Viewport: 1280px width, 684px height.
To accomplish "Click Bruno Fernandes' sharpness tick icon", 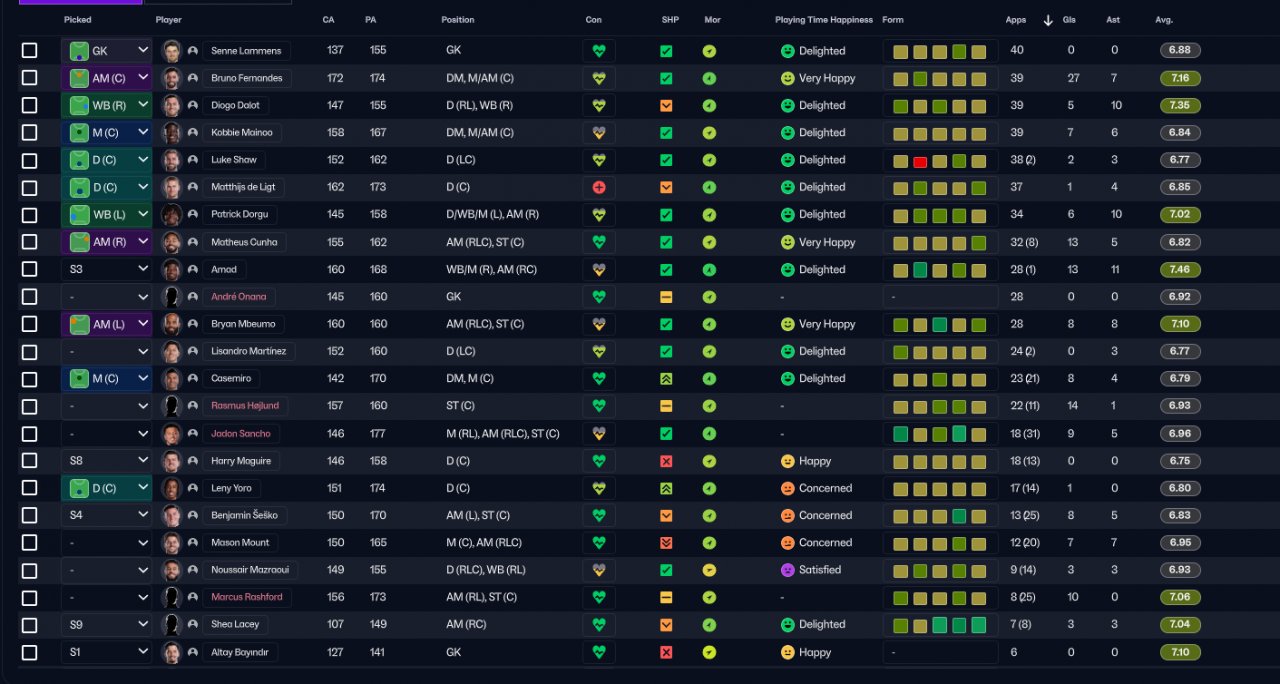I will (666, 78).
